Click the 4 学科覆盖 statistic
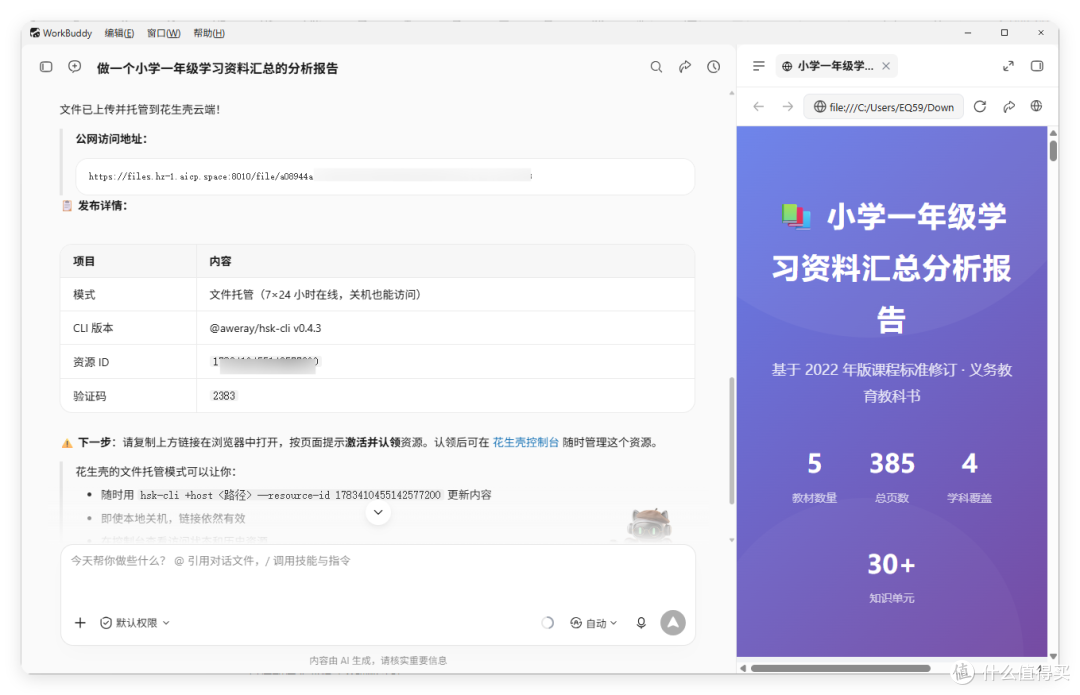 (x=969, y=477)
